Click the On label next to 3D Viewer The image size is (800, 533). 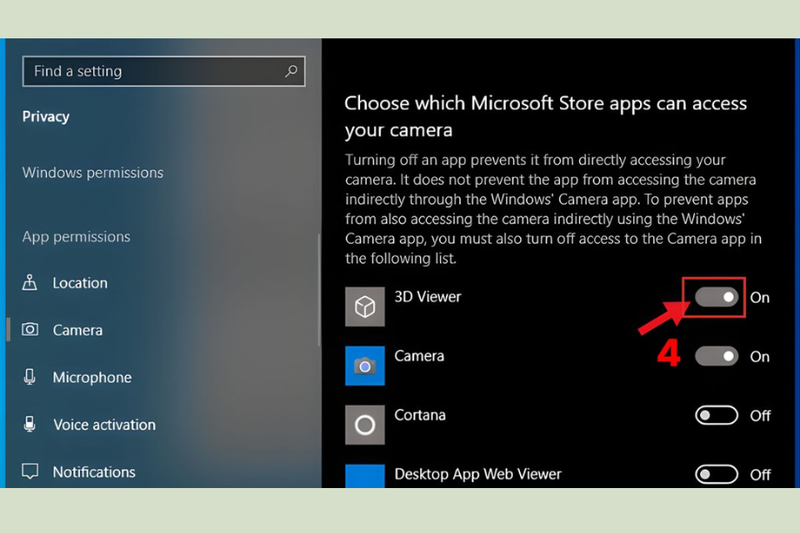[760, 297]
